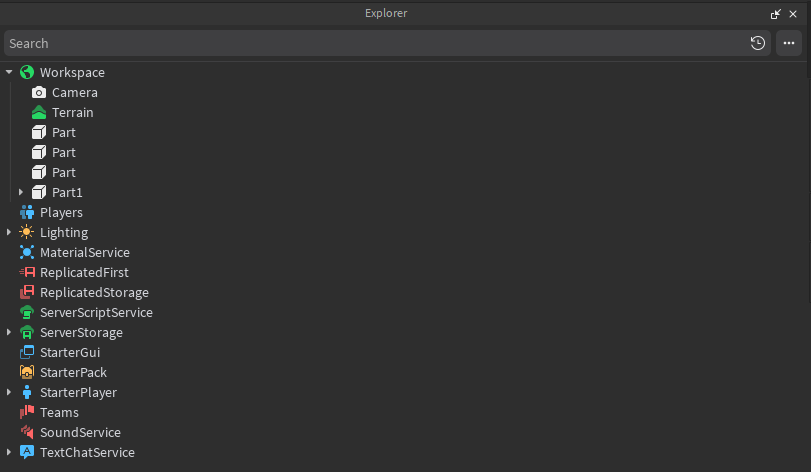811x472 pixels.
Task: Select StarterGui in the tree
Action: pos(70,353)
